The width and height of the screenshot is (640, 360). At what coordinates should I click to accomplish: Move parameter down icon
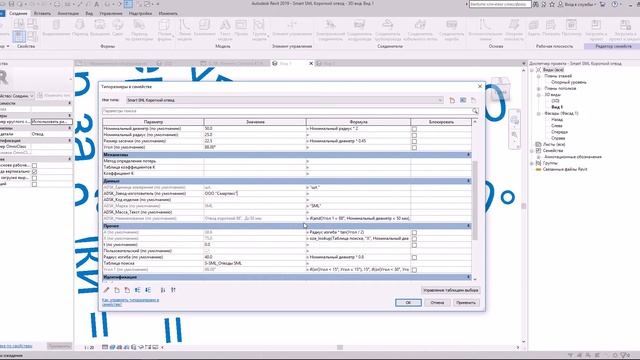click(x=148, y=290)
